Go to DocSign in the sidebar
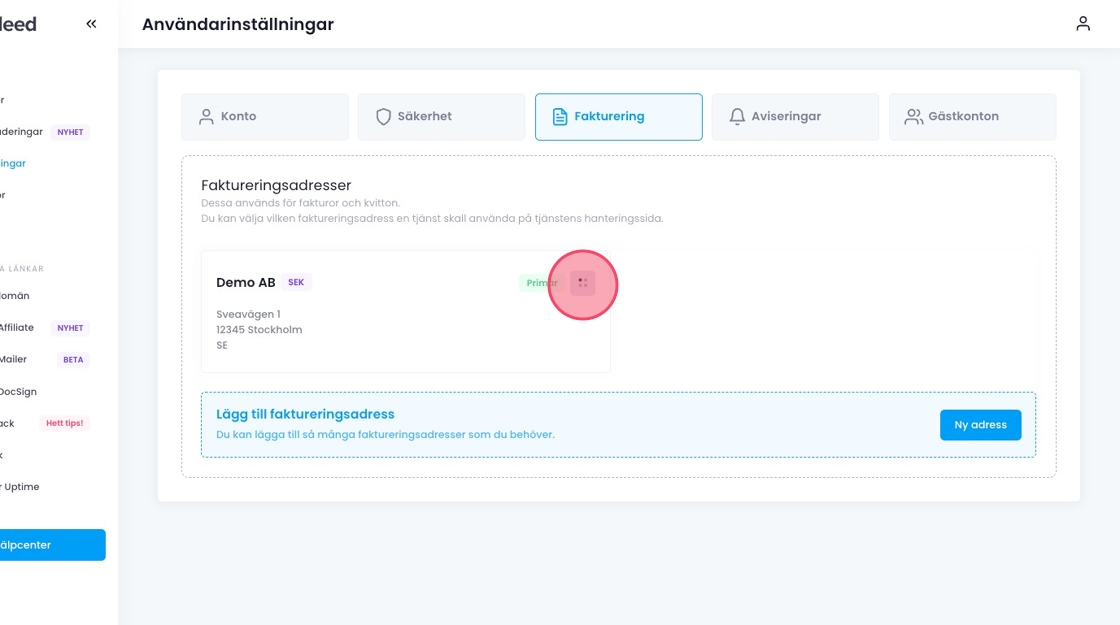Screen dimensions: 1120x625 point(18,392)
